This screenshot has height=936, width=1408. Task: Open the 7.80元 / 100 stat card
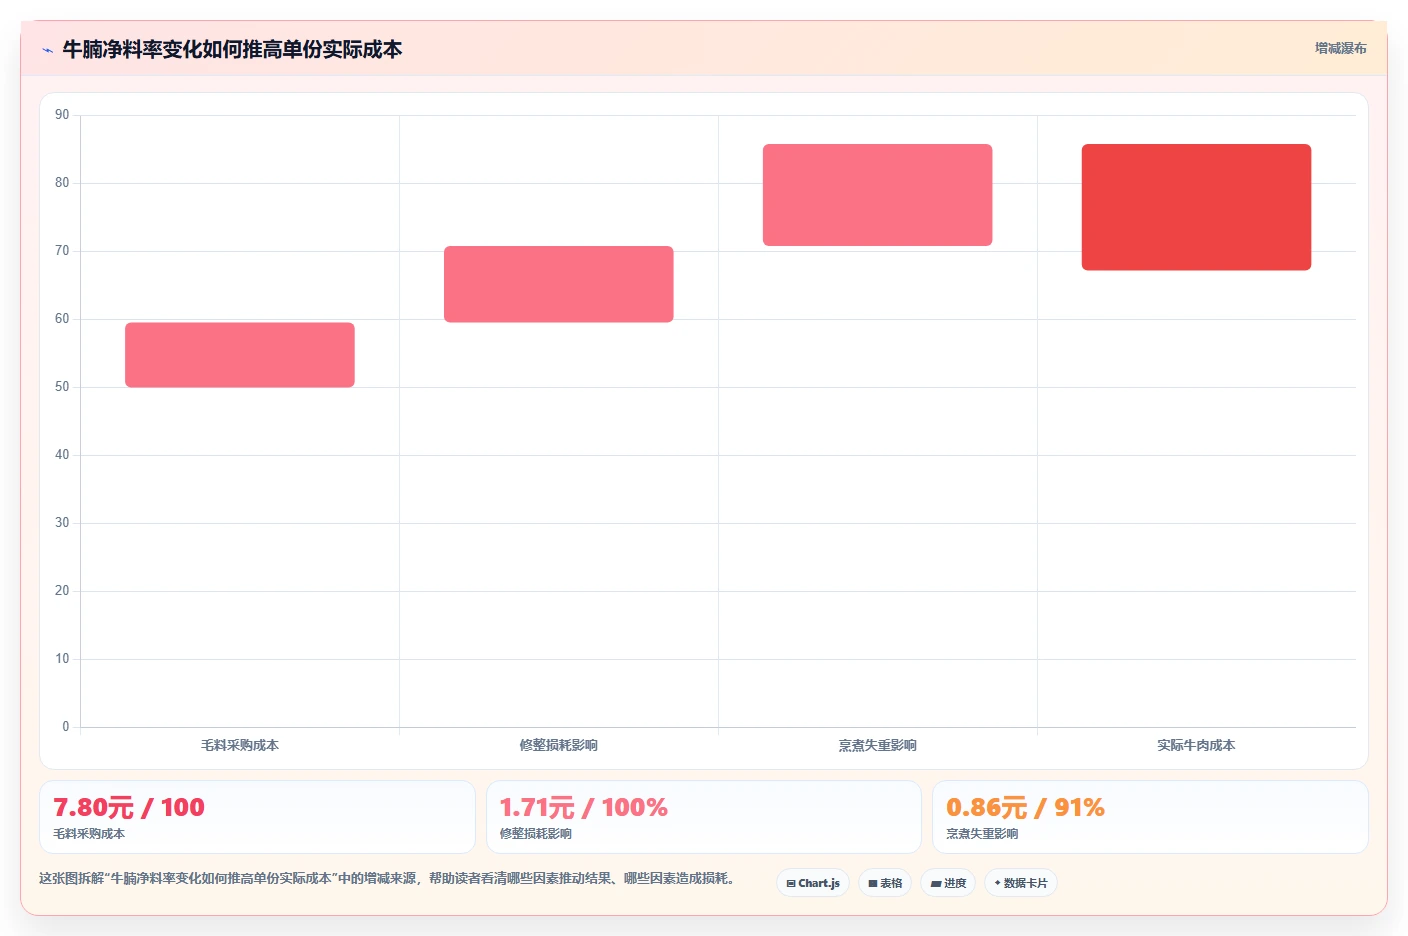[257, 817]
